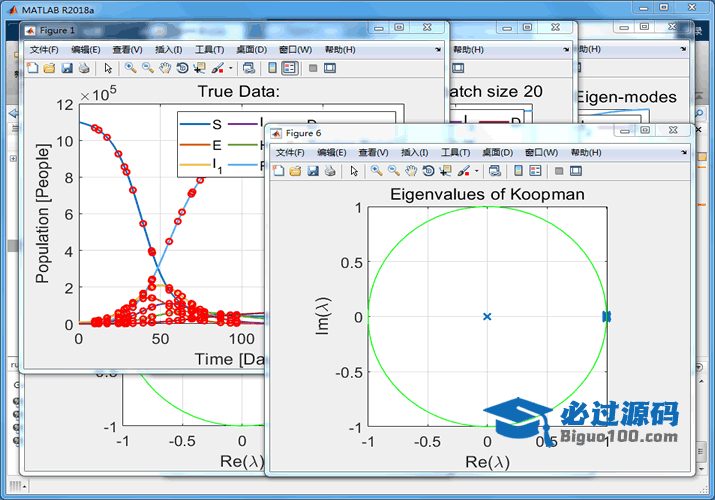
Task: Click dock arrow on Figure 1 menu bar
Action: (x=438, y=50)
